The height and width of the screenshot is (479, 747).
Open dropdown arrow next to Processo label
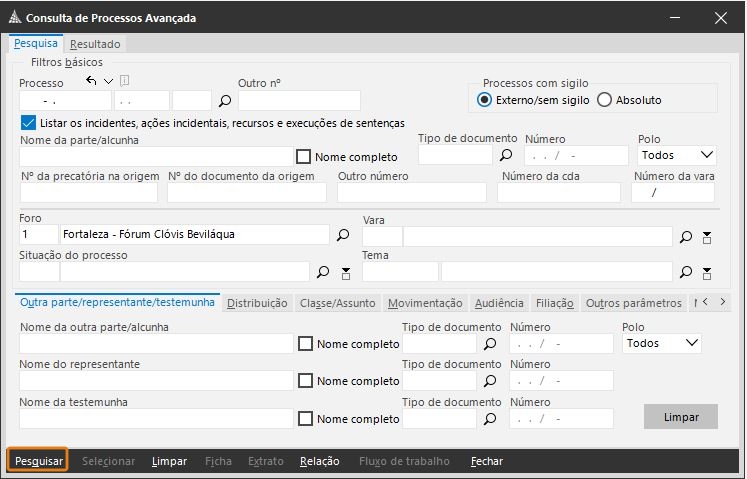click(x=108, y=81)
